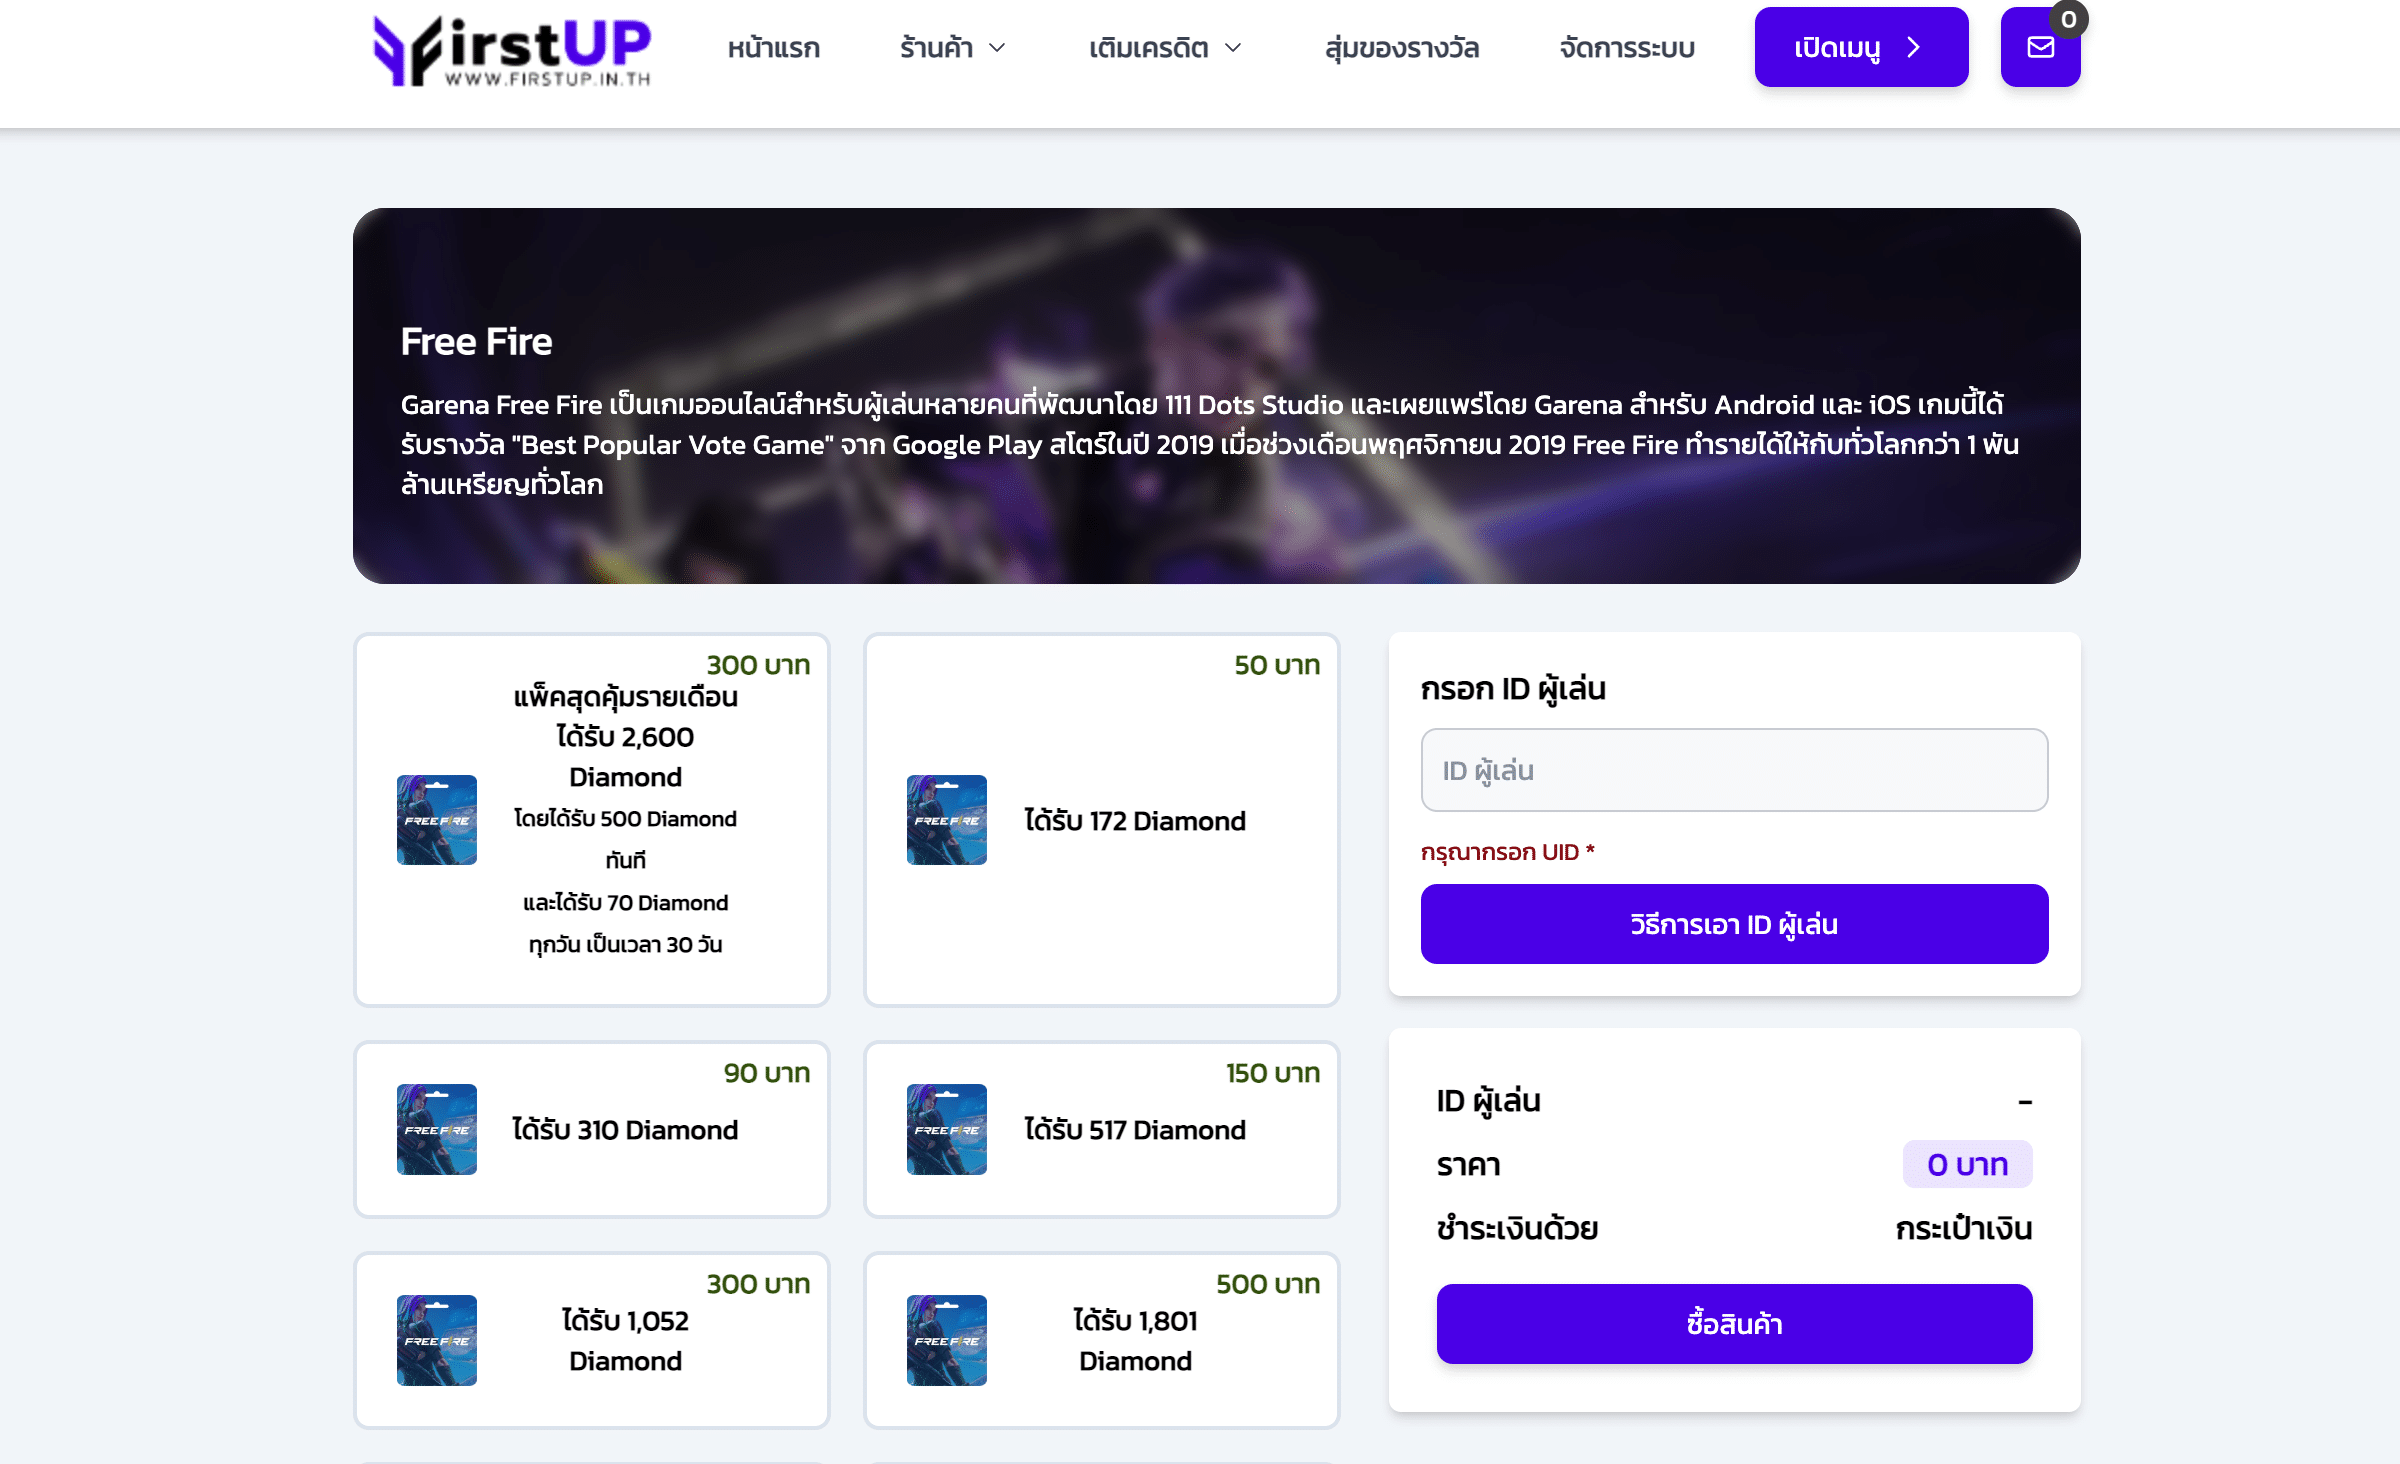Click the ซื้อสินค้า purchase button
This screenshot has height=1464, width=2400.
point(1734,1324)
